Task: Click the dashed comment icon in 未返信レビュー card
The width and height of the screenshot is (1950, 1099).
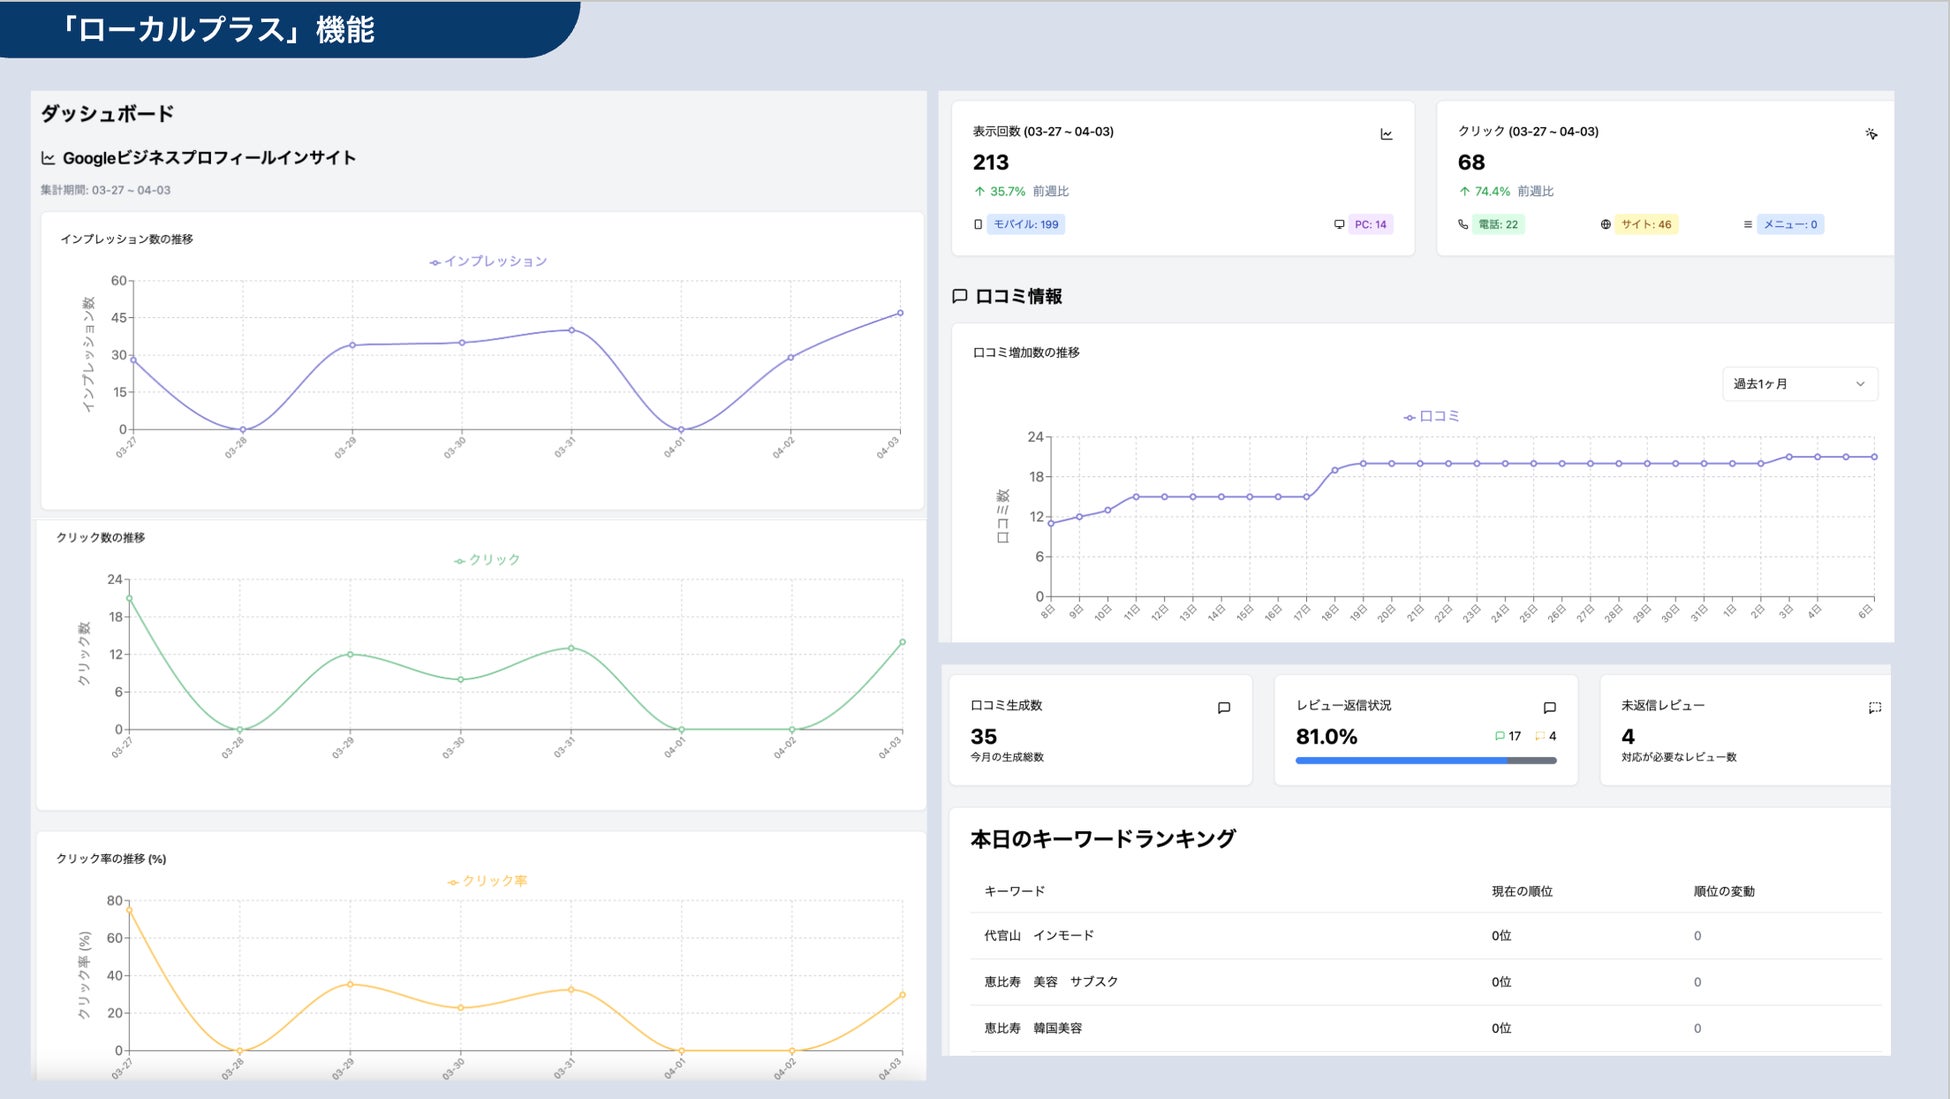Action: pos(1875,708)
